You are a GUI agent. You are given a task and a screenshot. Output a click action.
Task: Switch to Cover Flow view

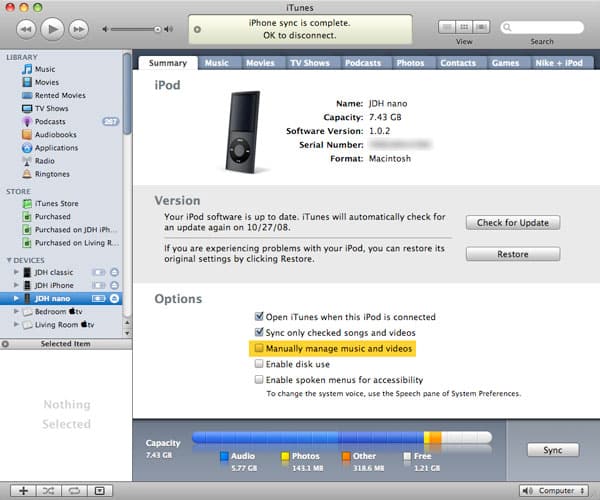pyautogui.click(x=481, y=27)
